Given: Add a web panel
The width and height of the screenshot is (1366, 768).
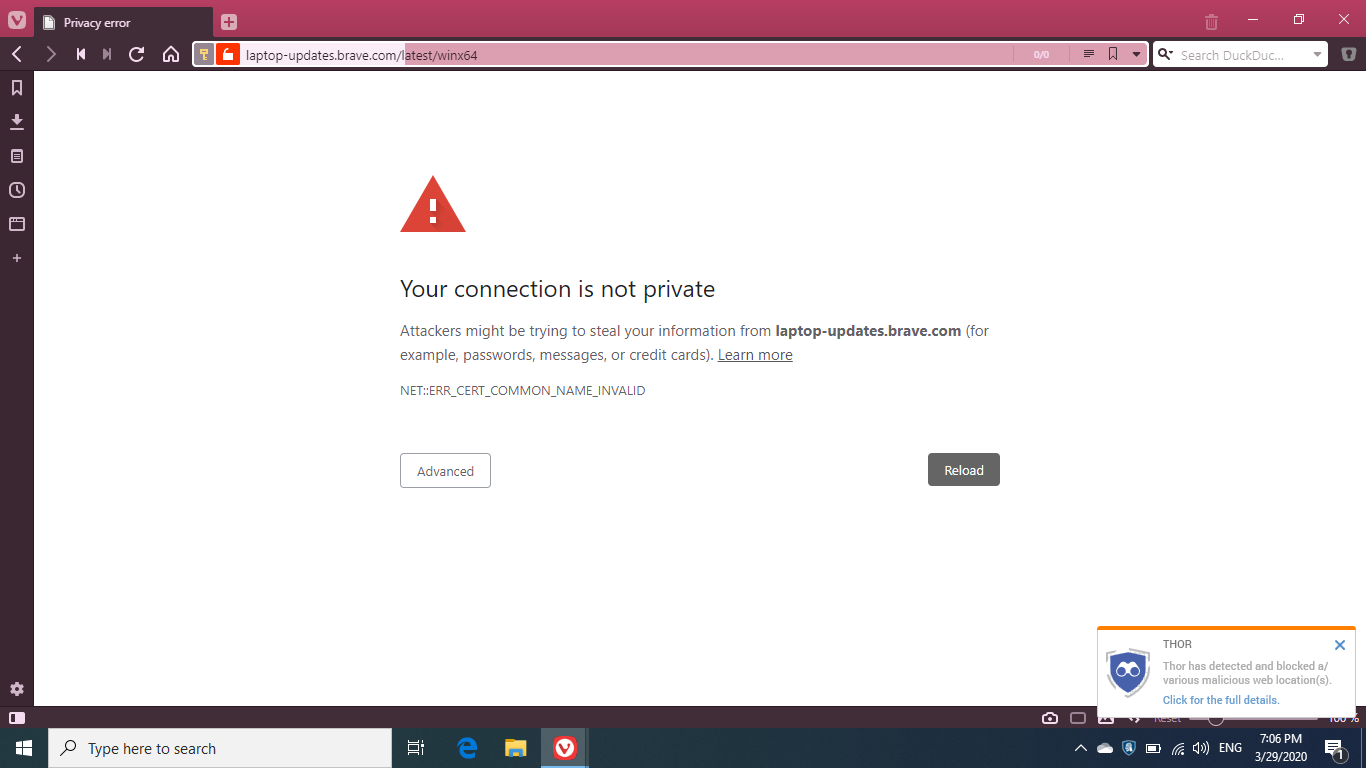Looking at the screenshot, I should pos(17,258).
